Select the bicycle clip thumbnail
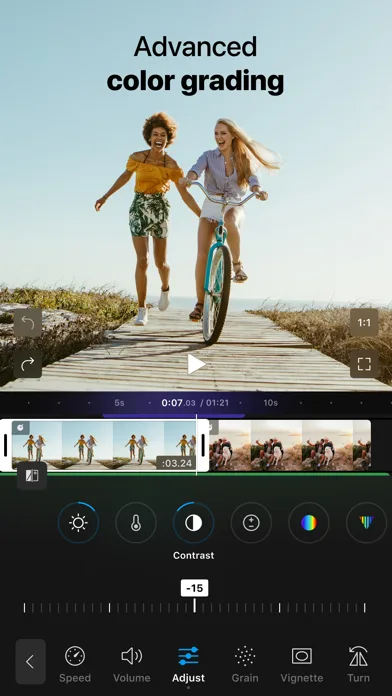The width and height of the screenshot is (392, 696). click(x=104, y=445)
